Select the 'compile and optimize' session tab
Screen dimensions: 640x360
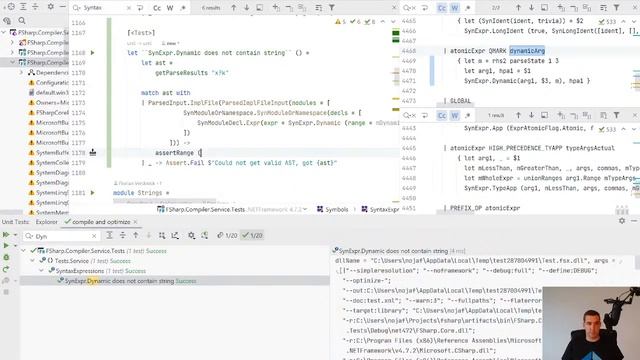(x=101, y=222)
